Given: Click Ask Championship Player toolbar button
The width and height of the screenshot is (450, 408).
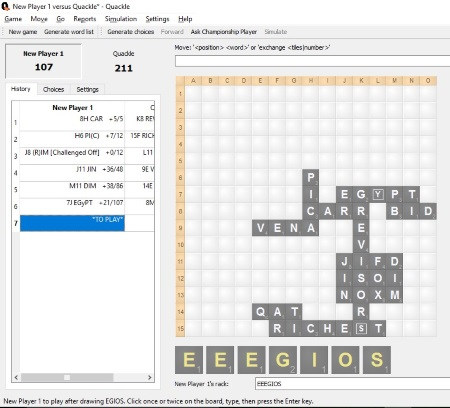Looking at the screenshot, I should click(224, 32).
